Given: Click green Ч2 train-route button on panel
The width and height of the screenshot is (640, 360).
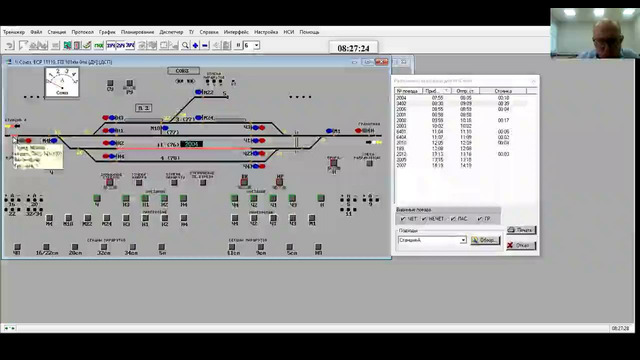Looking at the screenshot, I should click(x=254, y=198).
